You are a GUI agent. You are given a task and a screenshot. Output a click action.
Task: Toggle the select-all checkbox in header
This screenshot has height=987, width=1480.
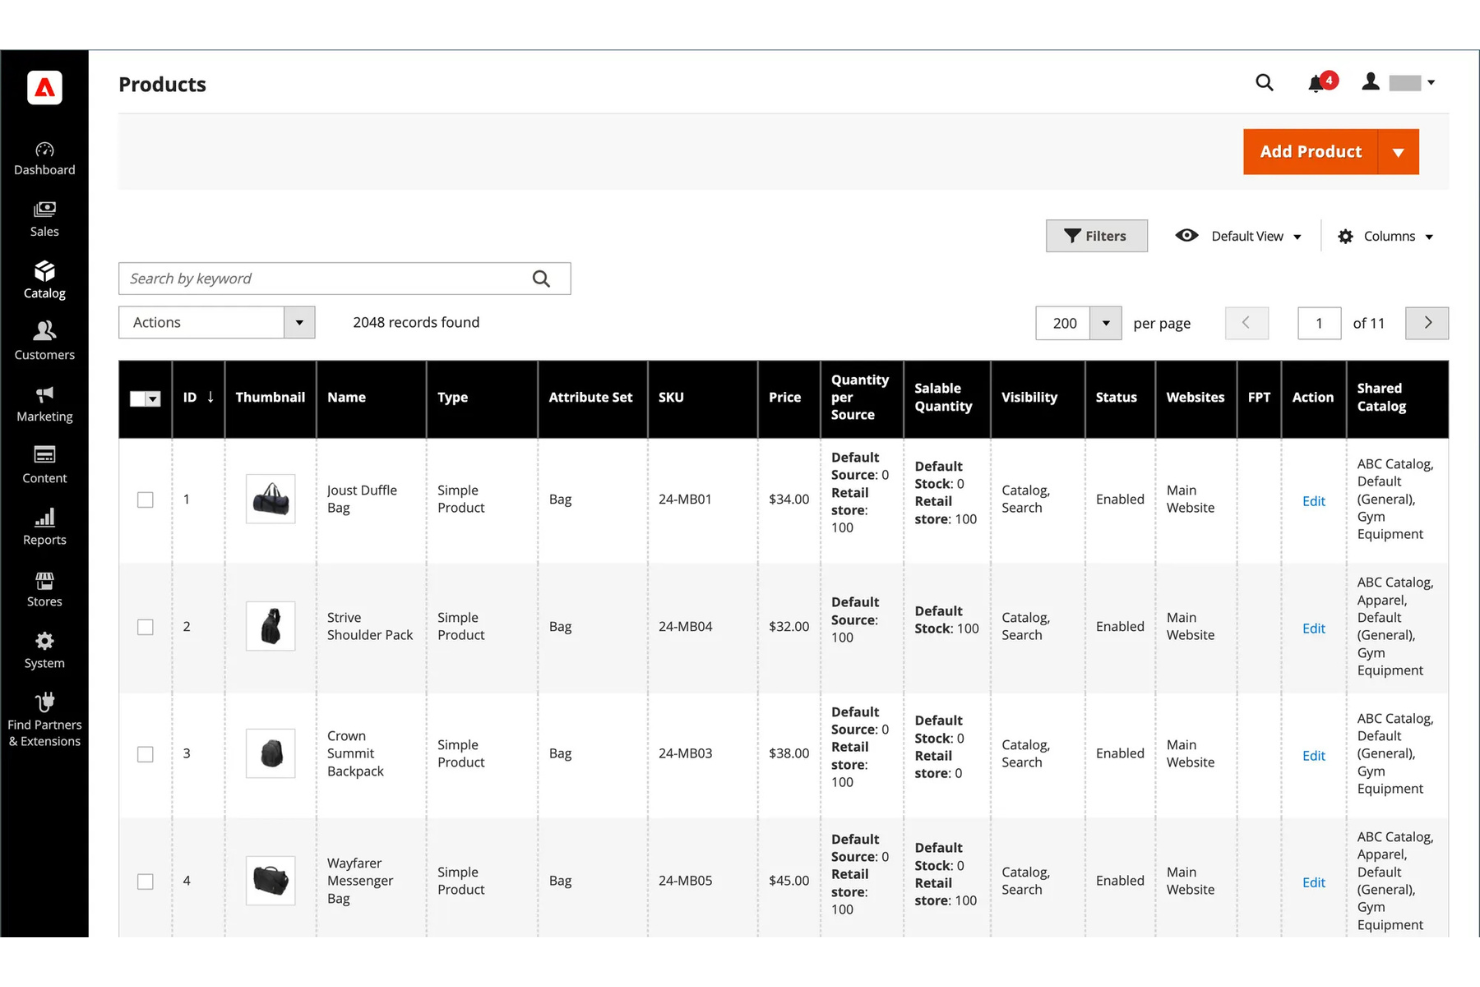(145, 398)
